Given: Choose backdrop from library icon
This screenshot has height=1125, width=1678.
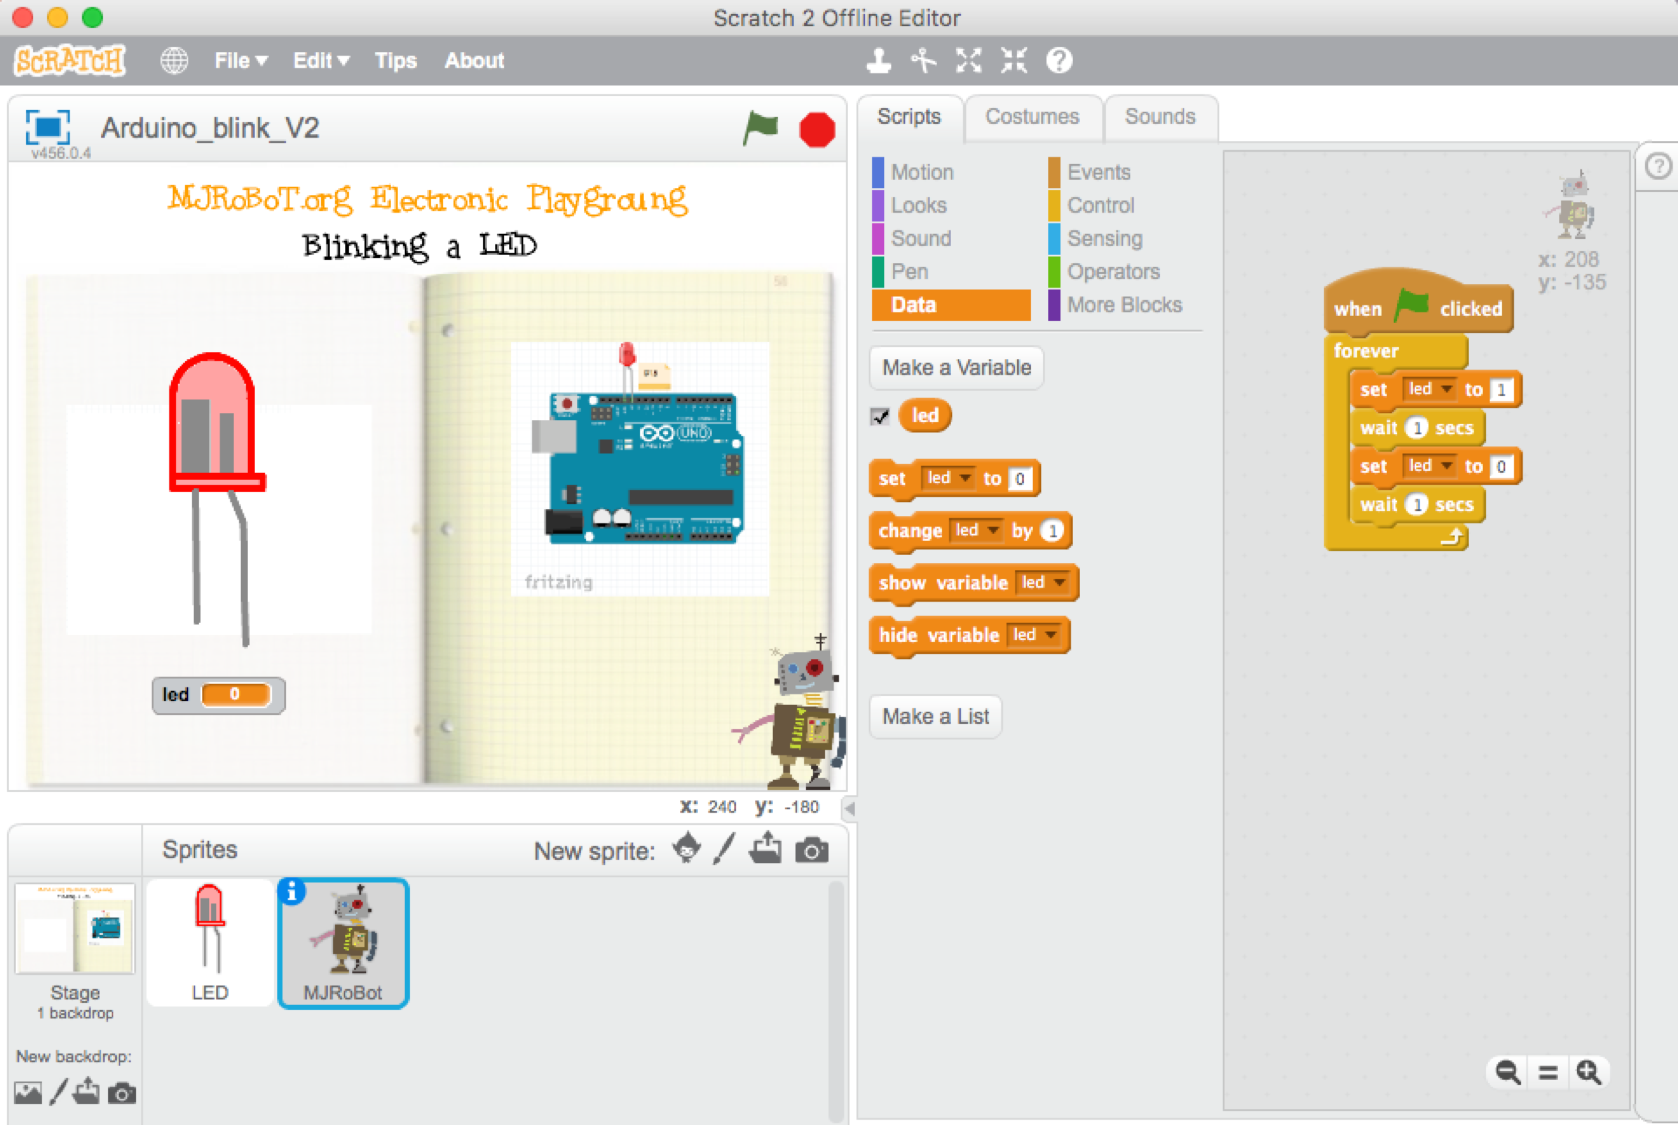Looking at the screenshot, I should (x=28, y=1093).
